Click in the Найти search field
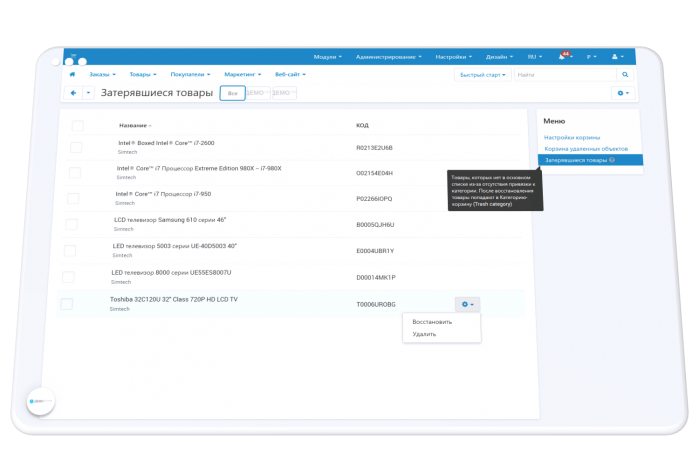 coord(566,75)
